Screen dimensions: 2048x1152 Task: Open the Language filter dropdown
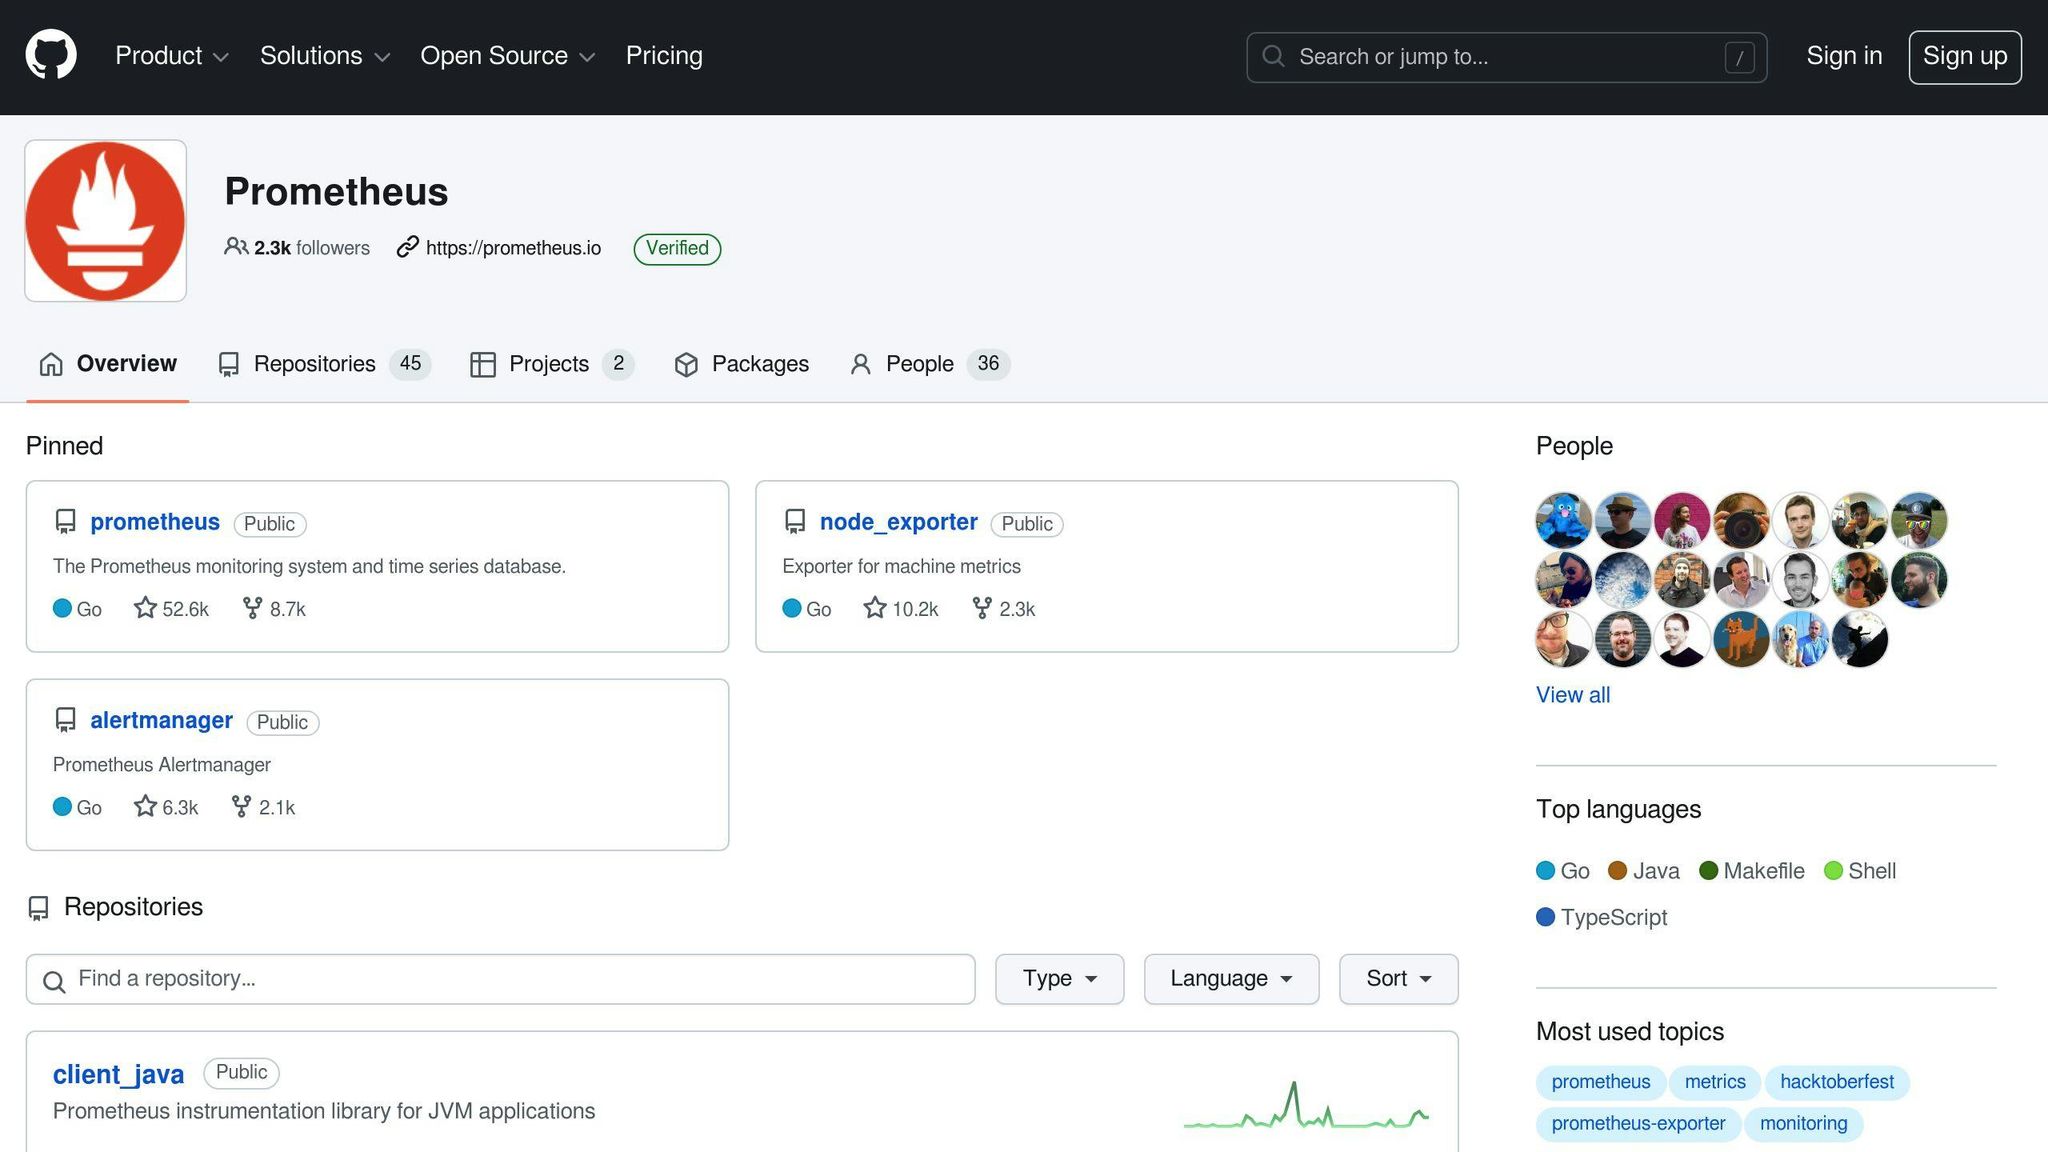1230,979
